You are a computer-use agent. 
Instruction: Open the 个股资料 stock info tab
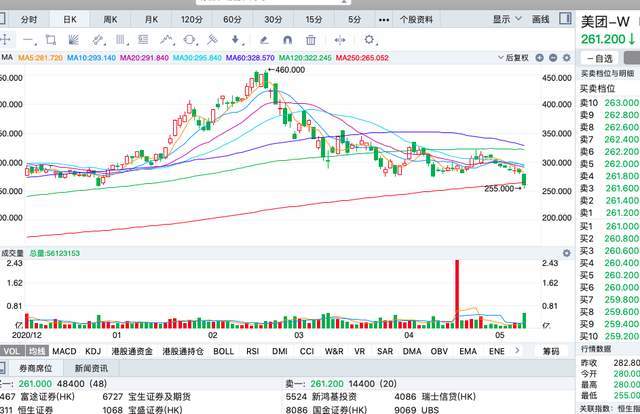pyautogui.click(x=416, y=20)
